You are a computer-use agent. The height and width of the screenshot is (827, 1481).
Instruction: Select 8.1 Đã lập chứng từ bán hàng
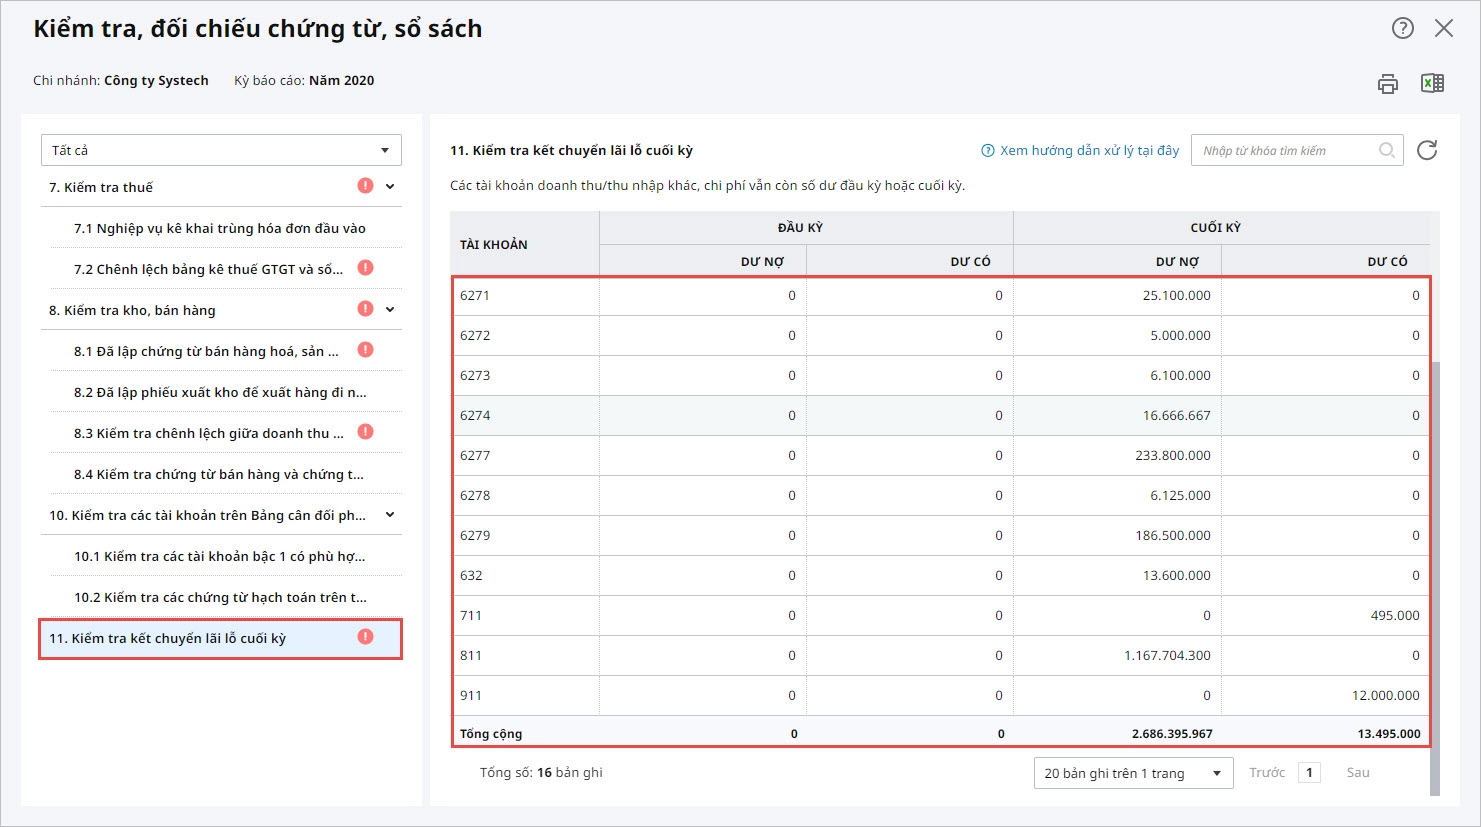pyautogui.click(x=226, y=351)
